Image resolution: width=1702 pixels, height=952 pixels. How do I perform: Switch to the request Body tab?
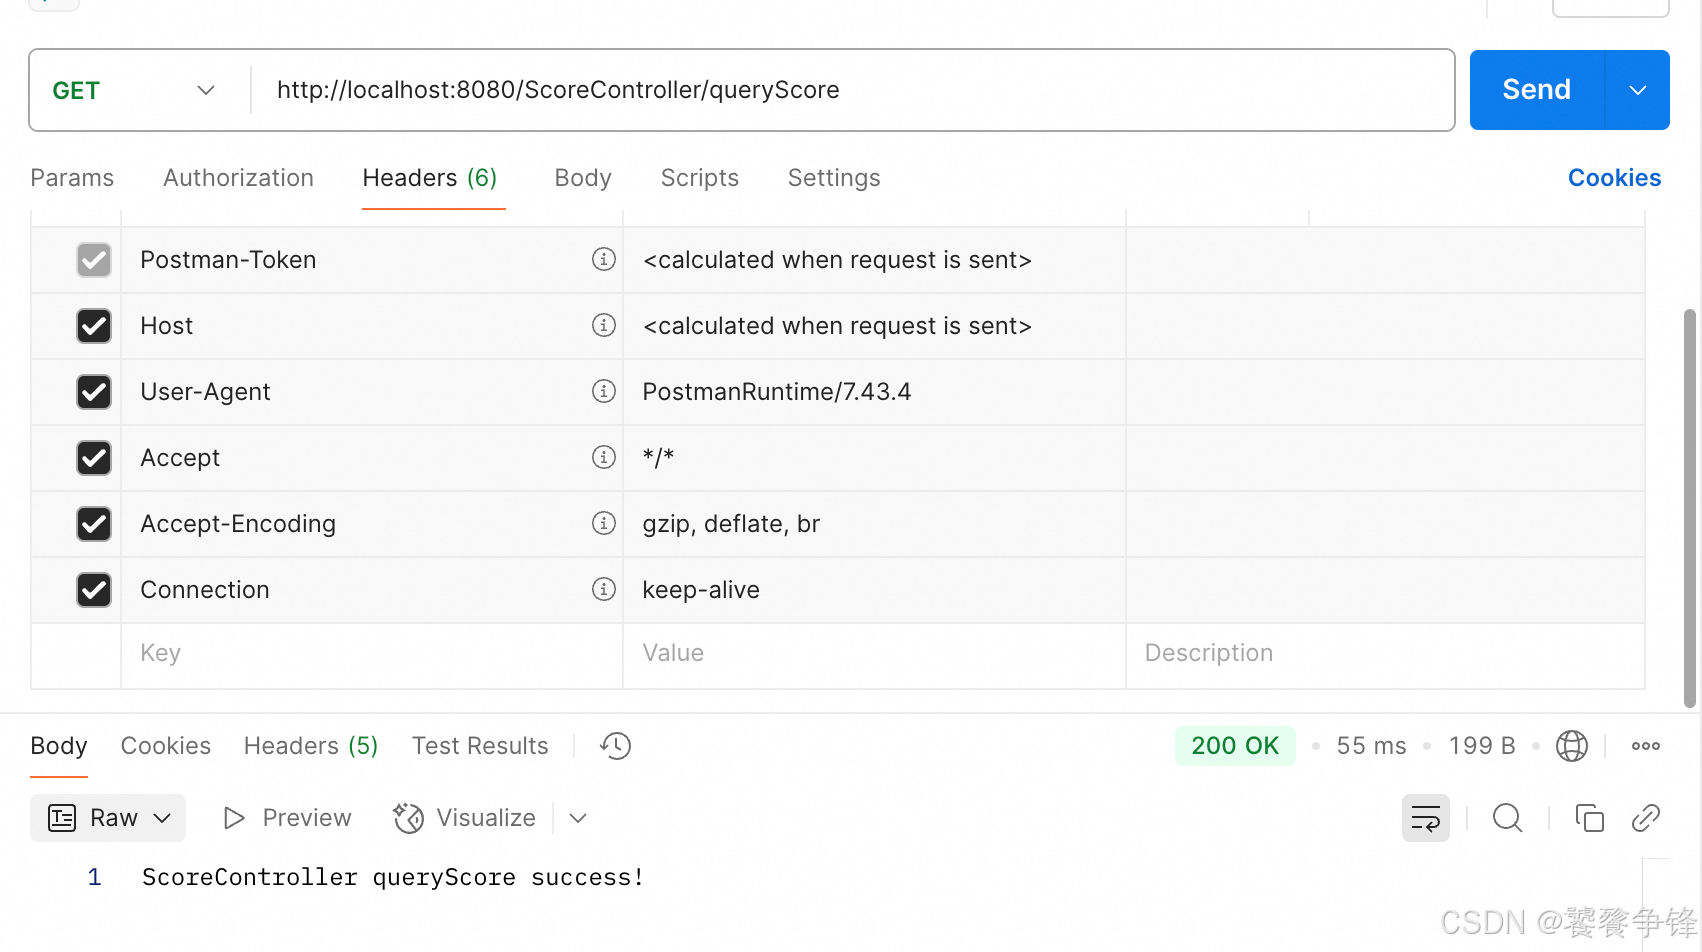582,178
